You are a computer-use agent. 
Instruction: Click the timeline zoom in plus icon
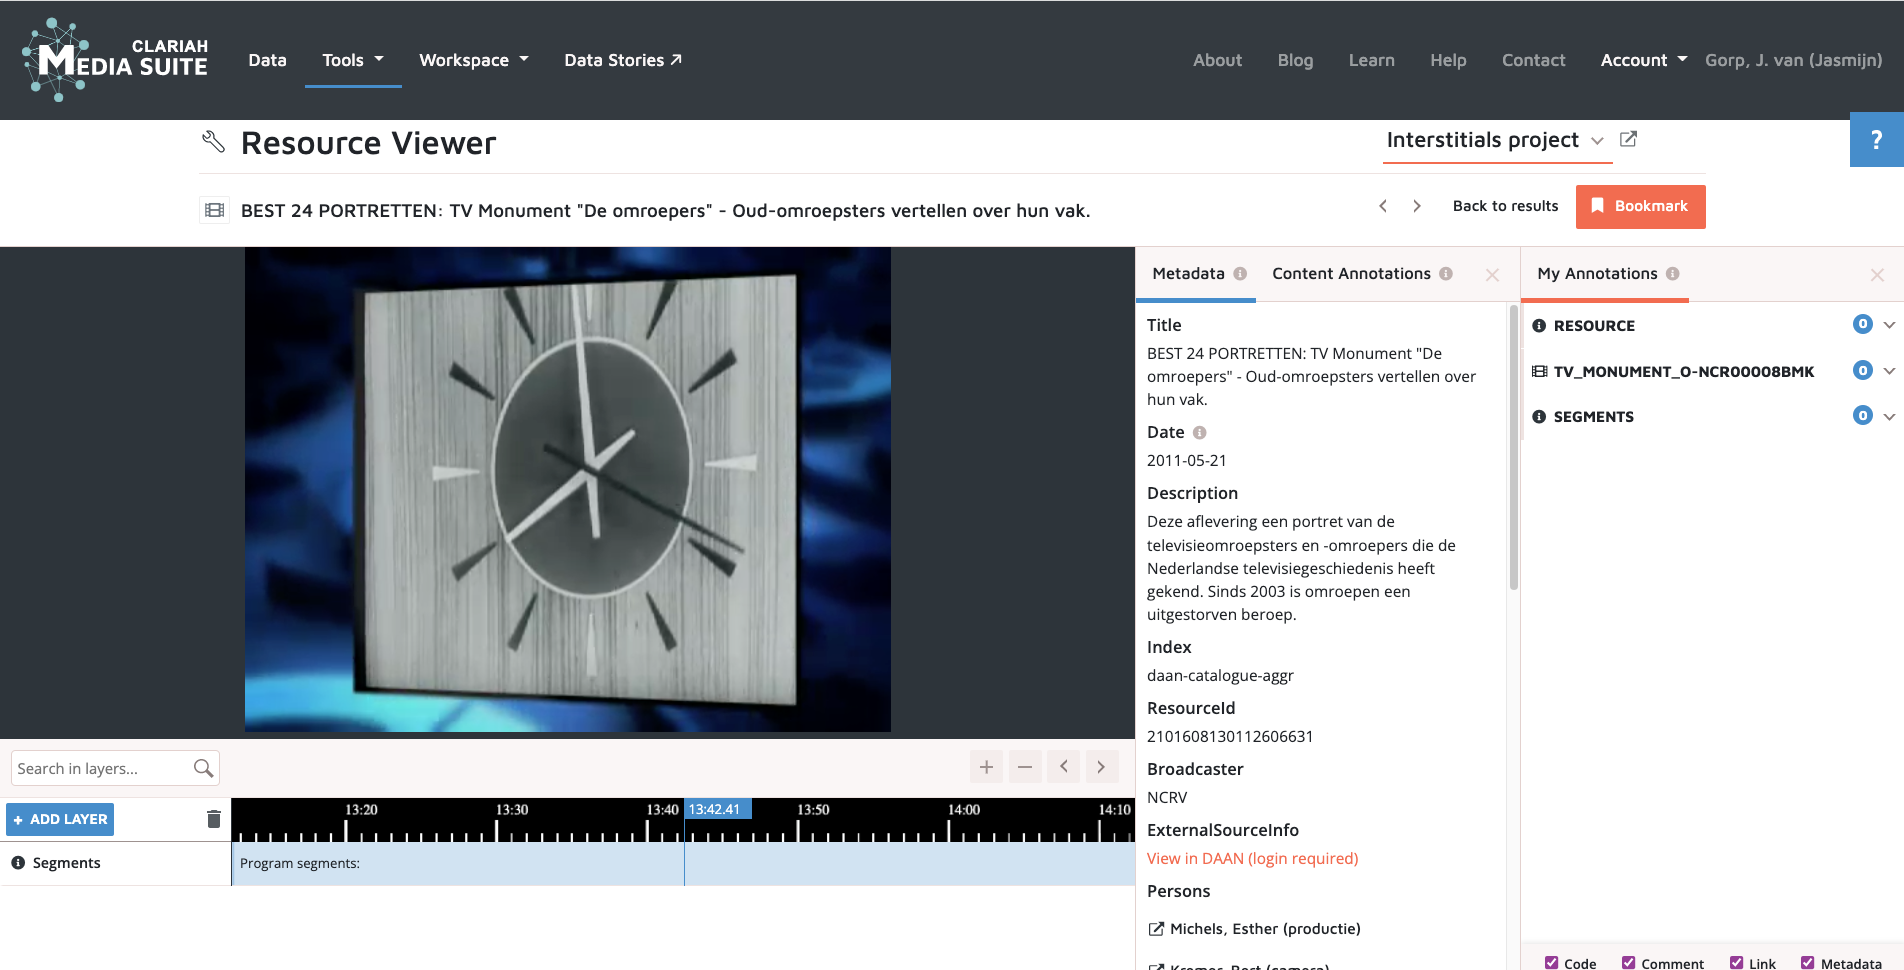[x=986, y=767]
